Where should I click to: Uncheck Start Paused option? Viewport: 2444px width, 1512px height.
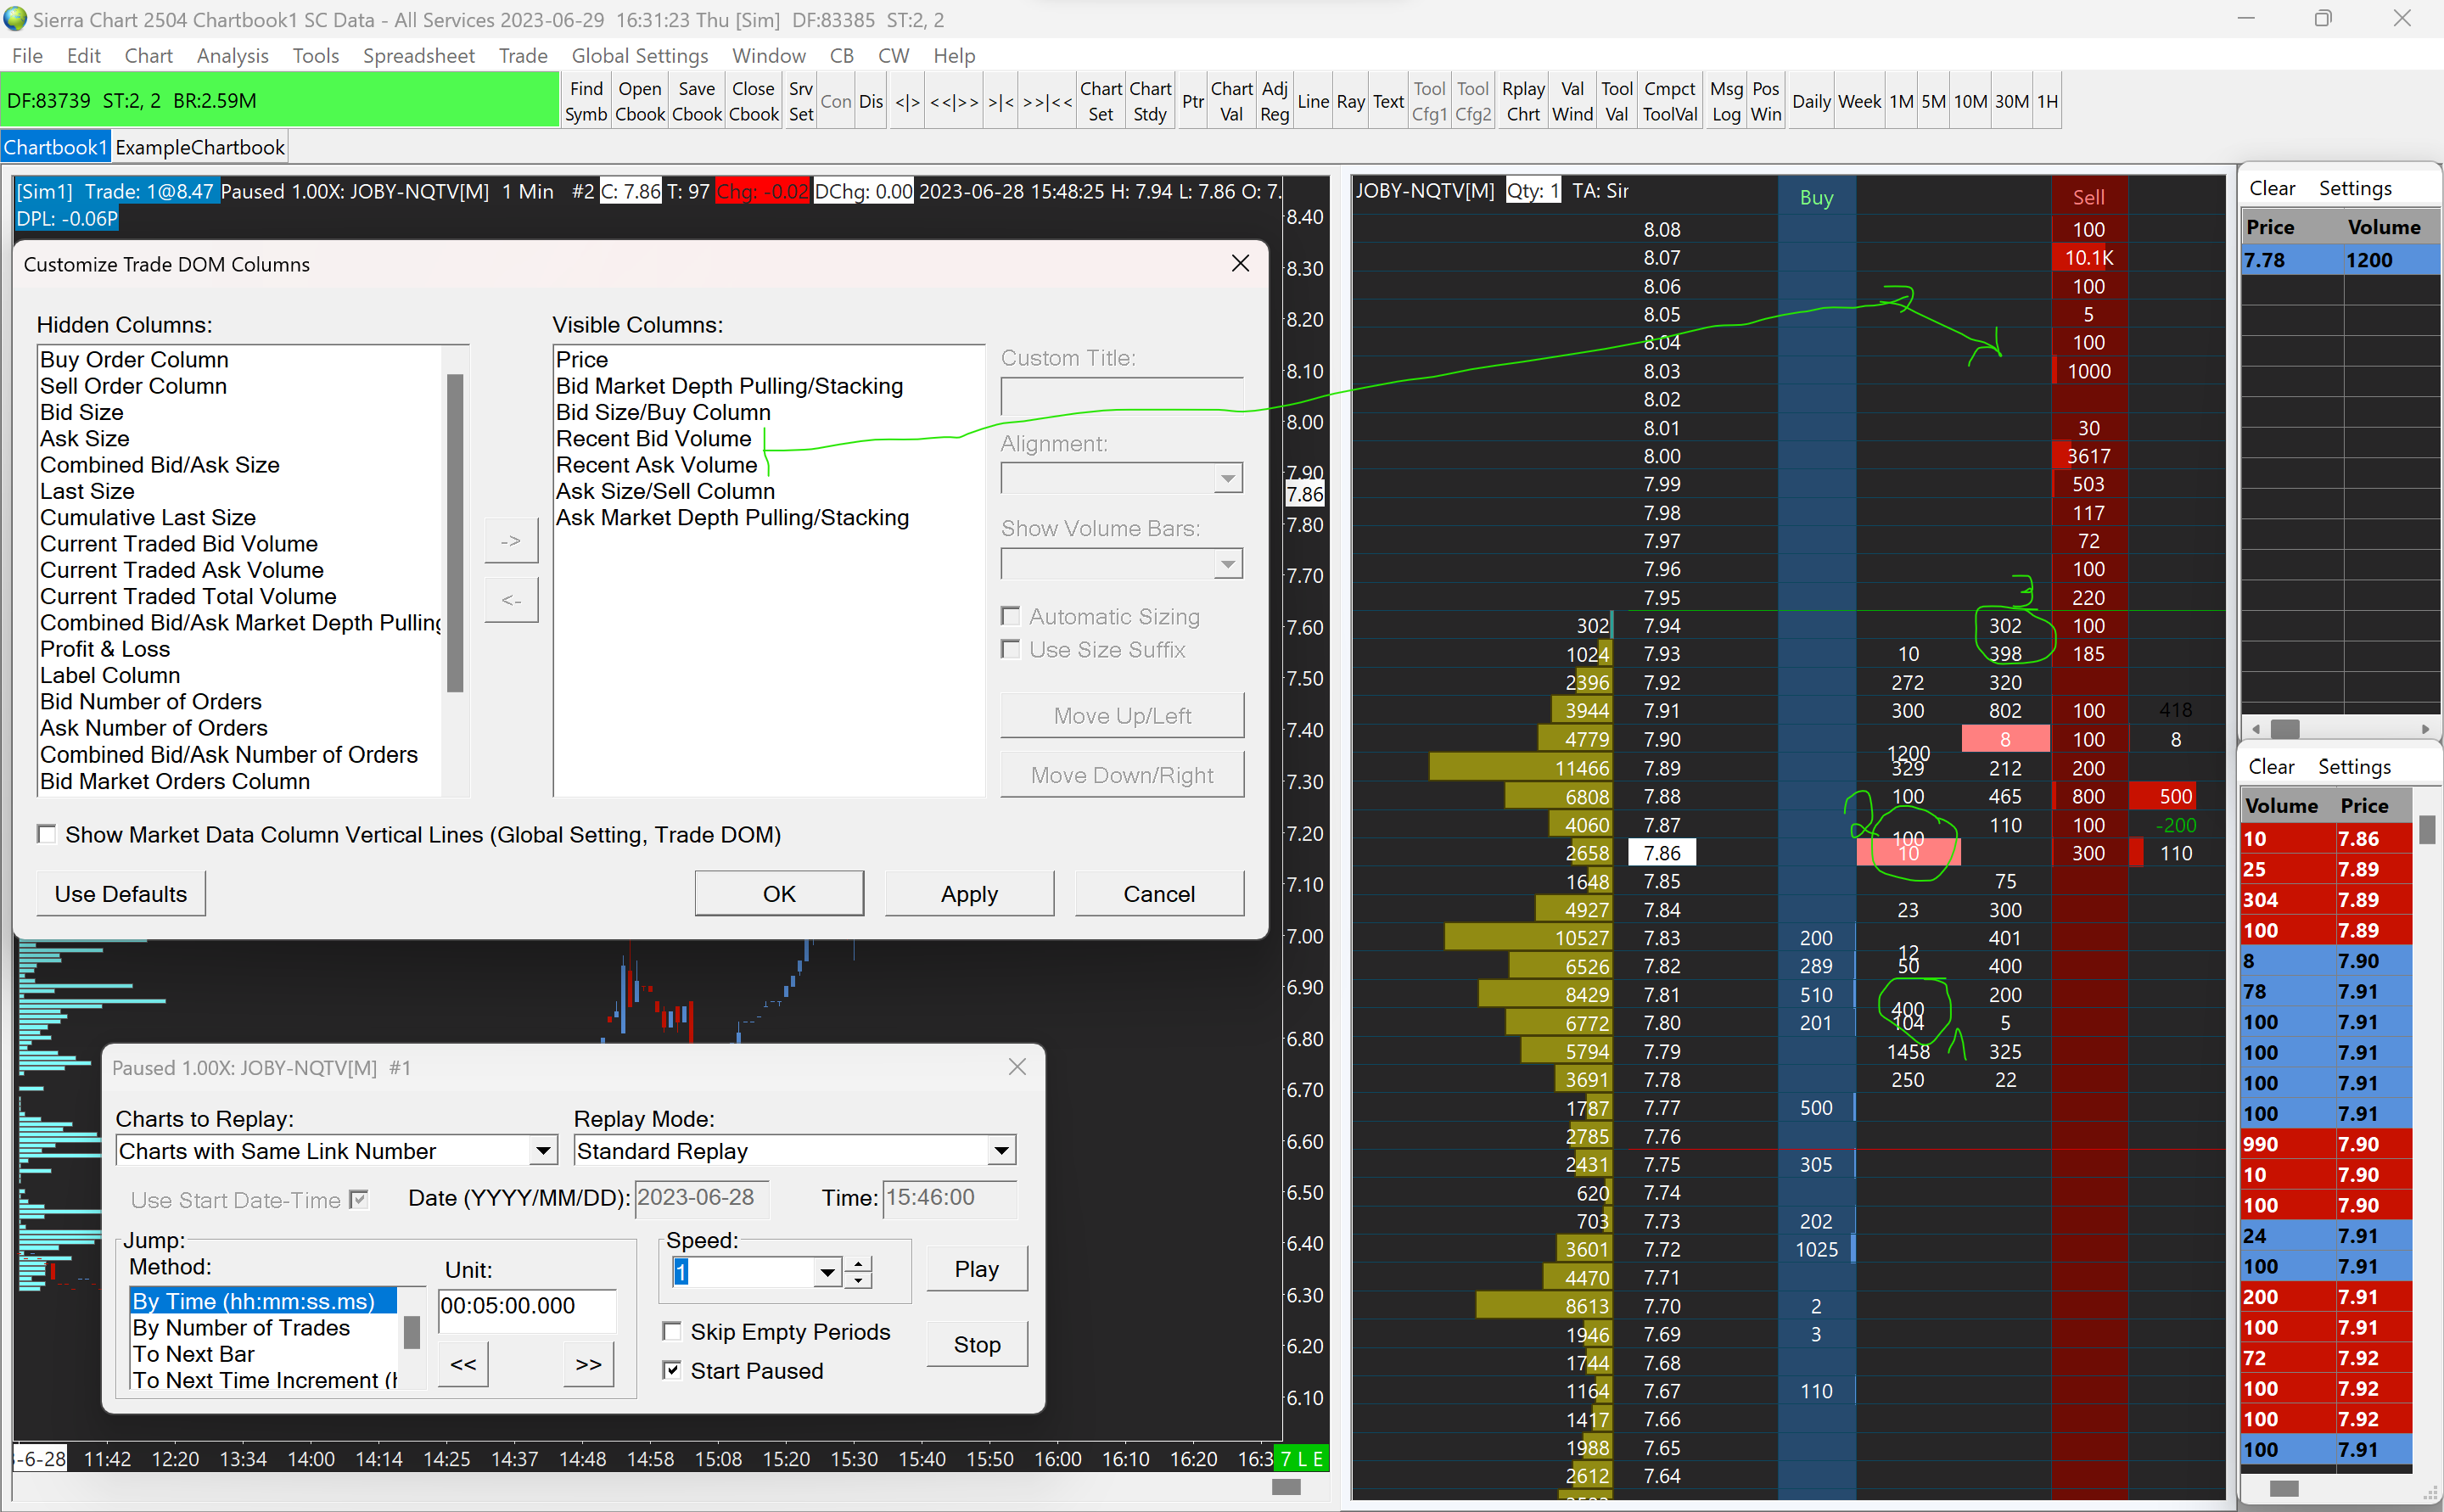[x=672, y=1370]
